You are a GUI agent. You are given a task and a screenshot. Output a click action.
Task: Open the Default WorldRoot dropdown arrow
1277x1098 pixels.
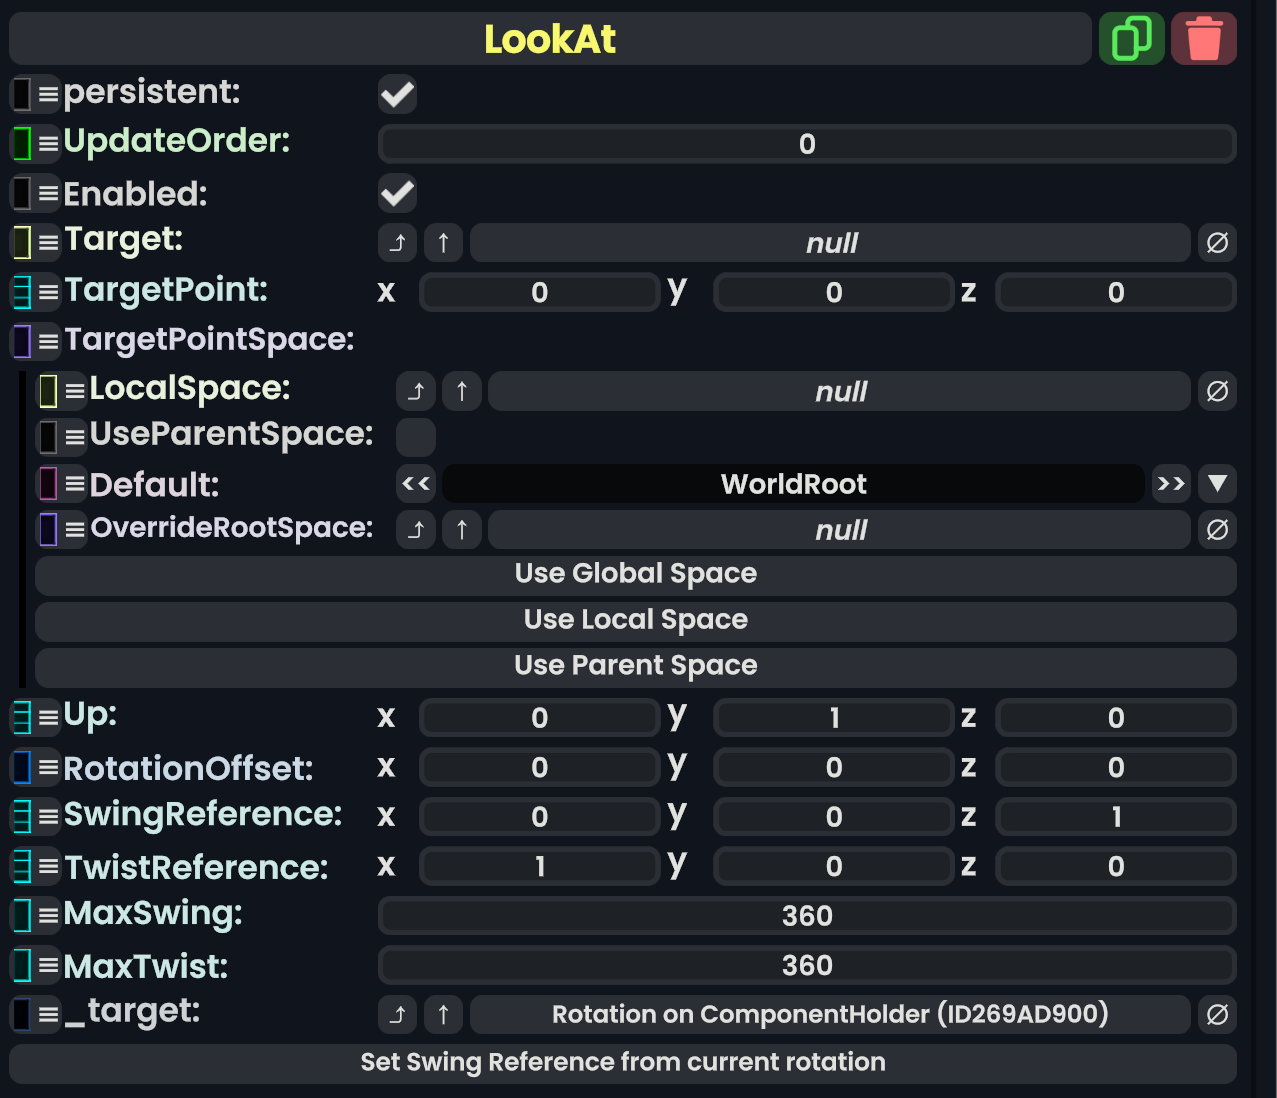1217,484
